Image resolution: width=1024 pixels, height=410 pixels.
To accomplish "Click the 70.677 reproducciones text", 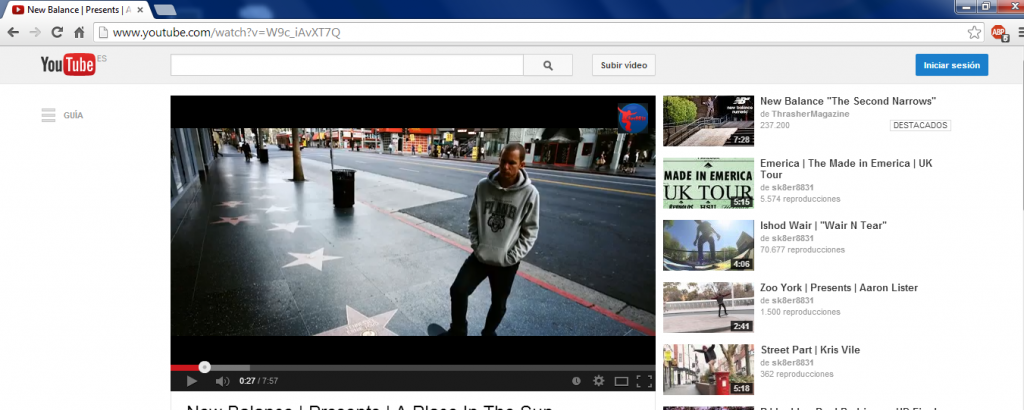I will pos(803,250).
